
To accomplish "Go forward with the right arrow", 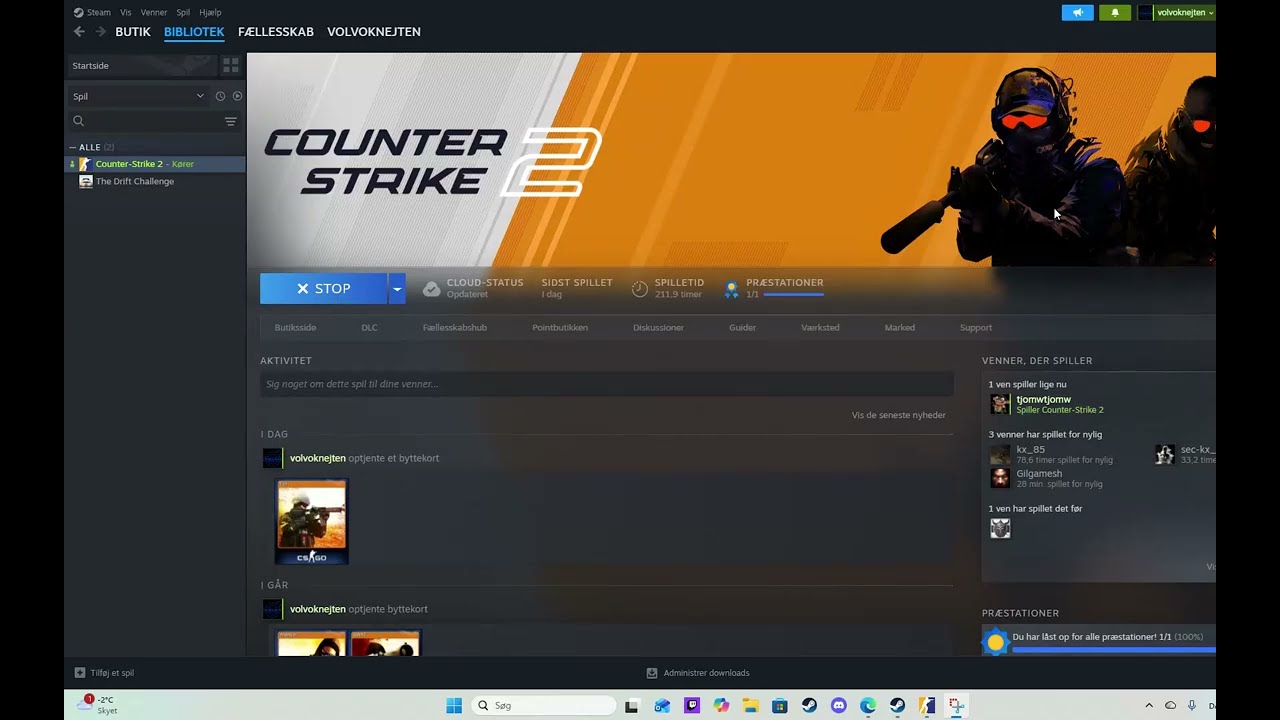I will (x=100, y=32).
